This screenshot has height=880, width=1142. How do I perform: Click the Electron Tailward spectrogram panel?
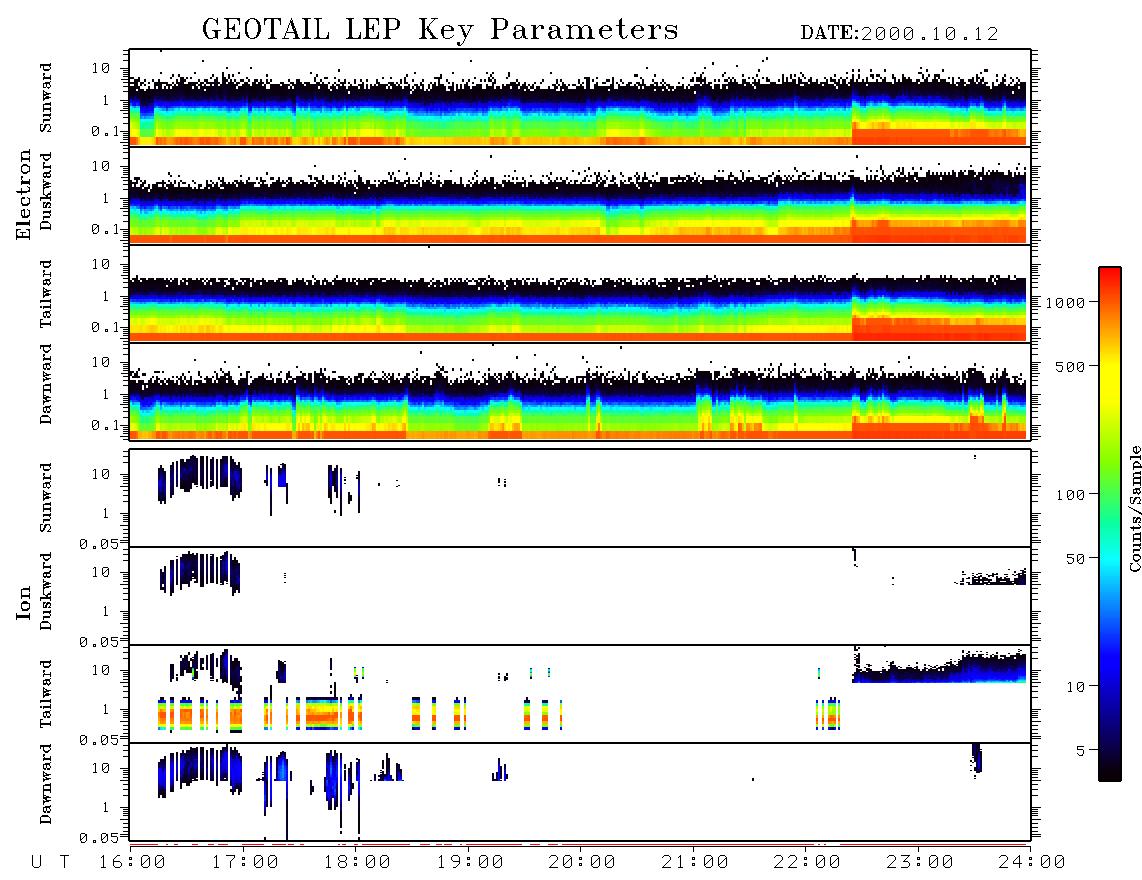point(580,294)
